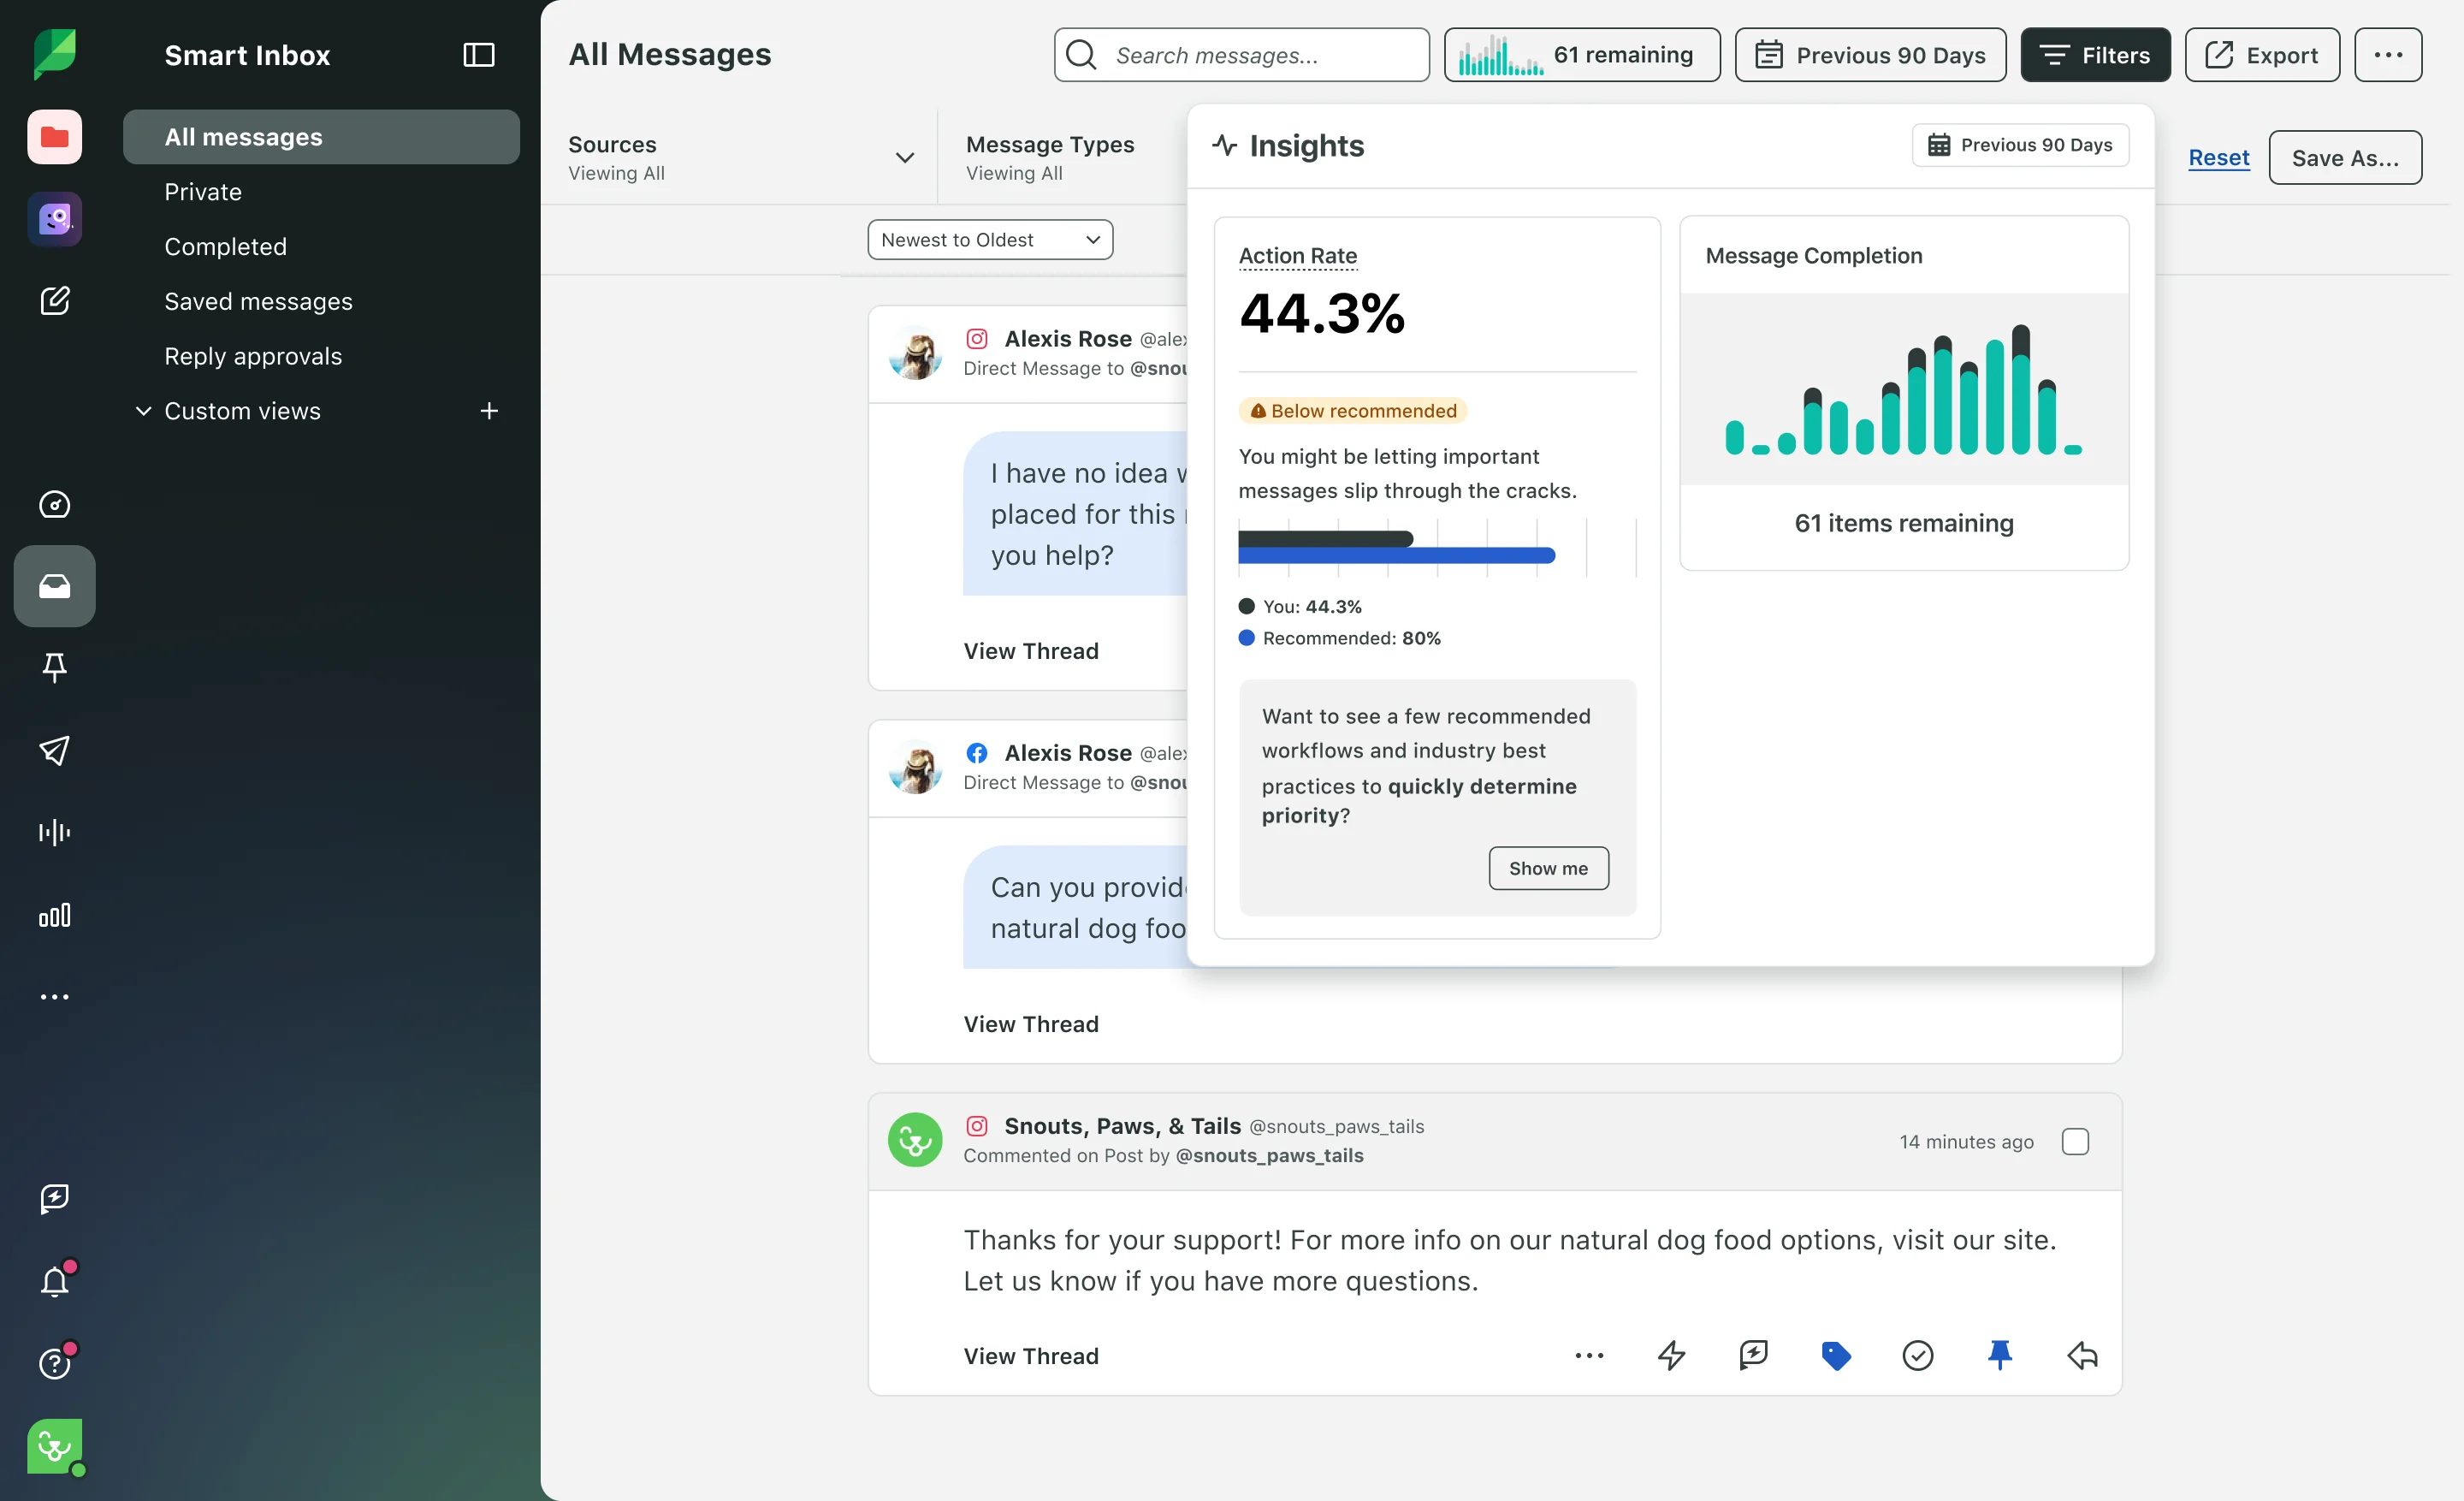This screenshot has width=2464, height=1501.
Task: Add a custom view with plus icon
Action: tap(489, 411)
